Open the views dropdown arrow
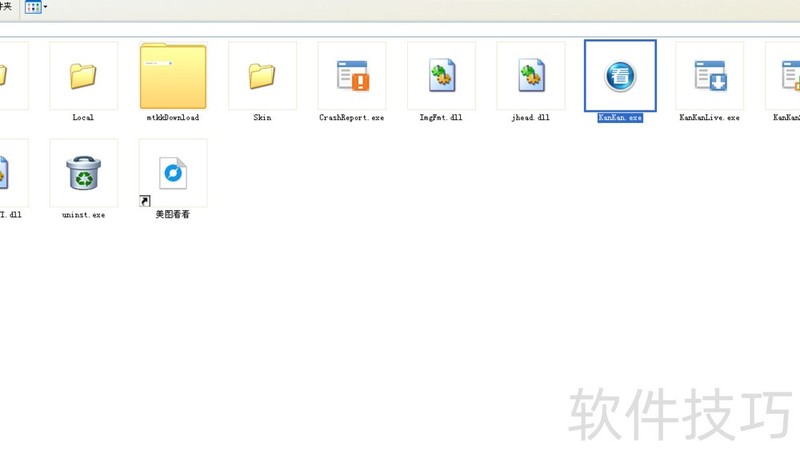The image size is (800, 474). 45,7
